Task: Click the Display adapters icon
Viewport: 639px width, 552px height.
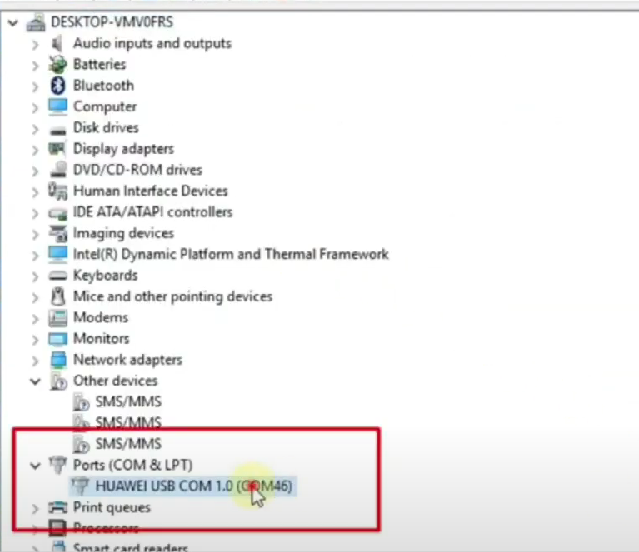Action: coord(57,149)
